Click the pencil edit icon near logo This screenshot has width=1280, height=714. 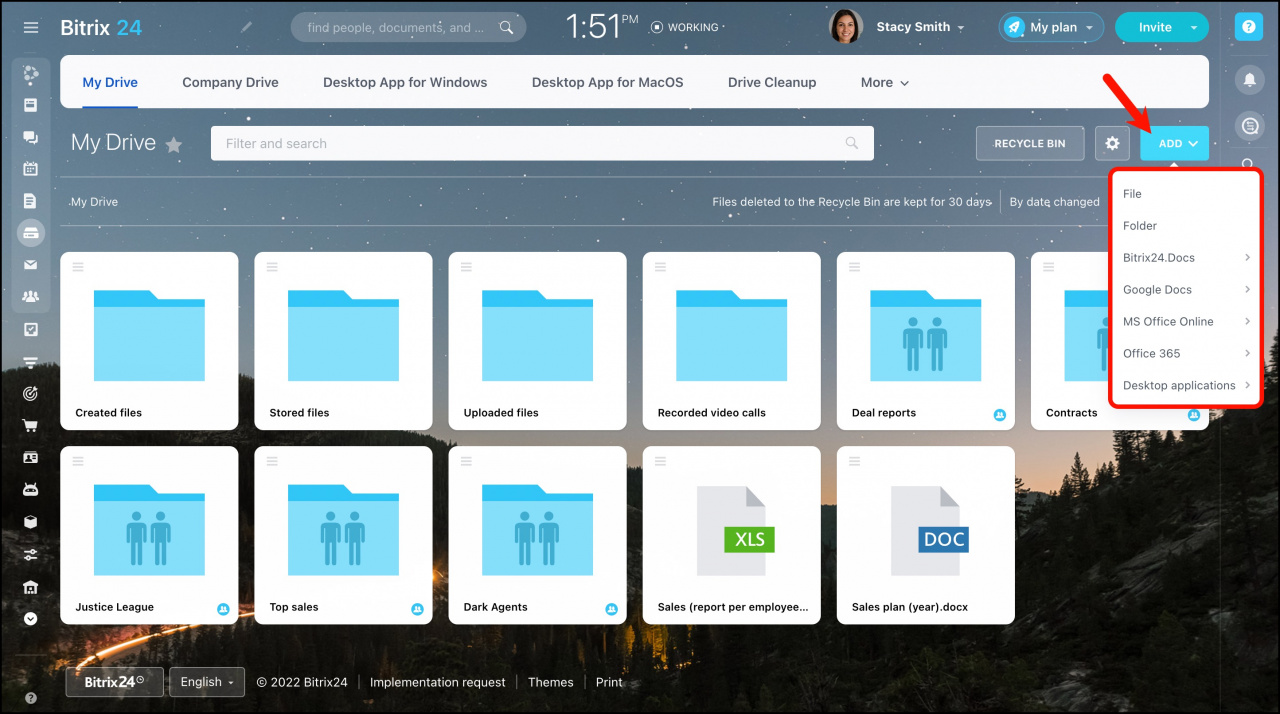coord(247,27)
